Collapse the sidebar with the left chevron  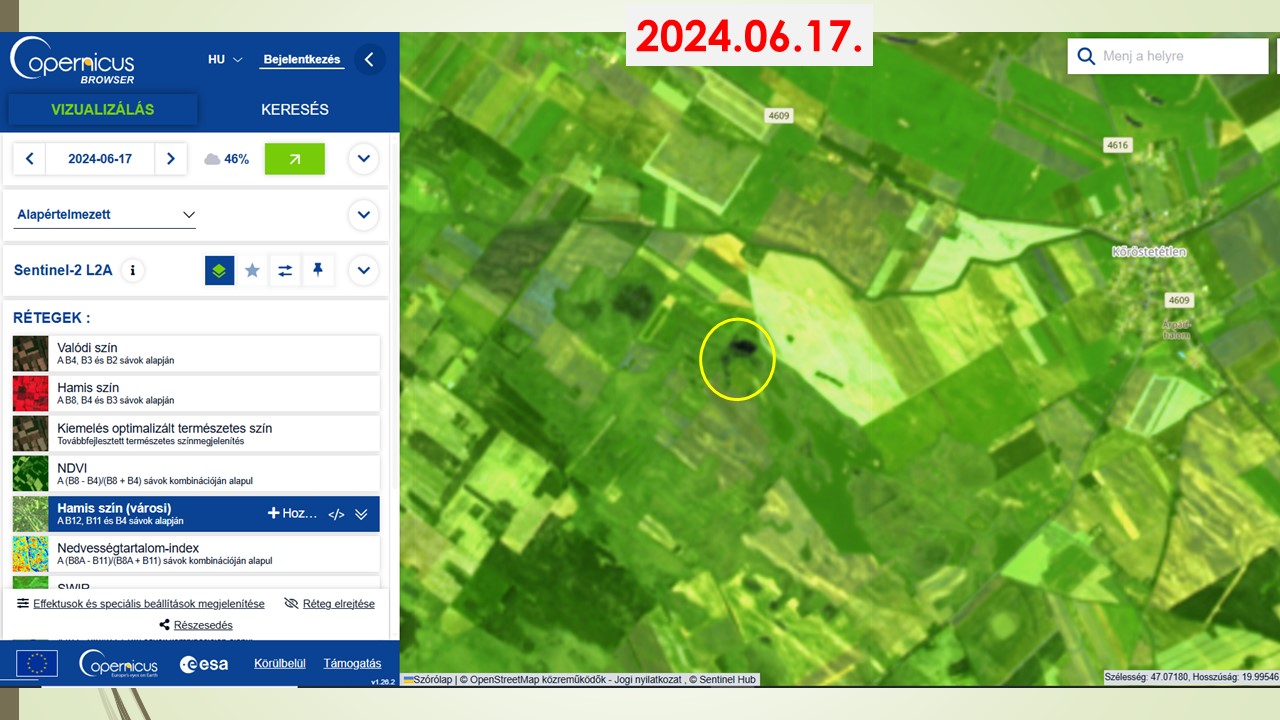(x=369, y=60)
